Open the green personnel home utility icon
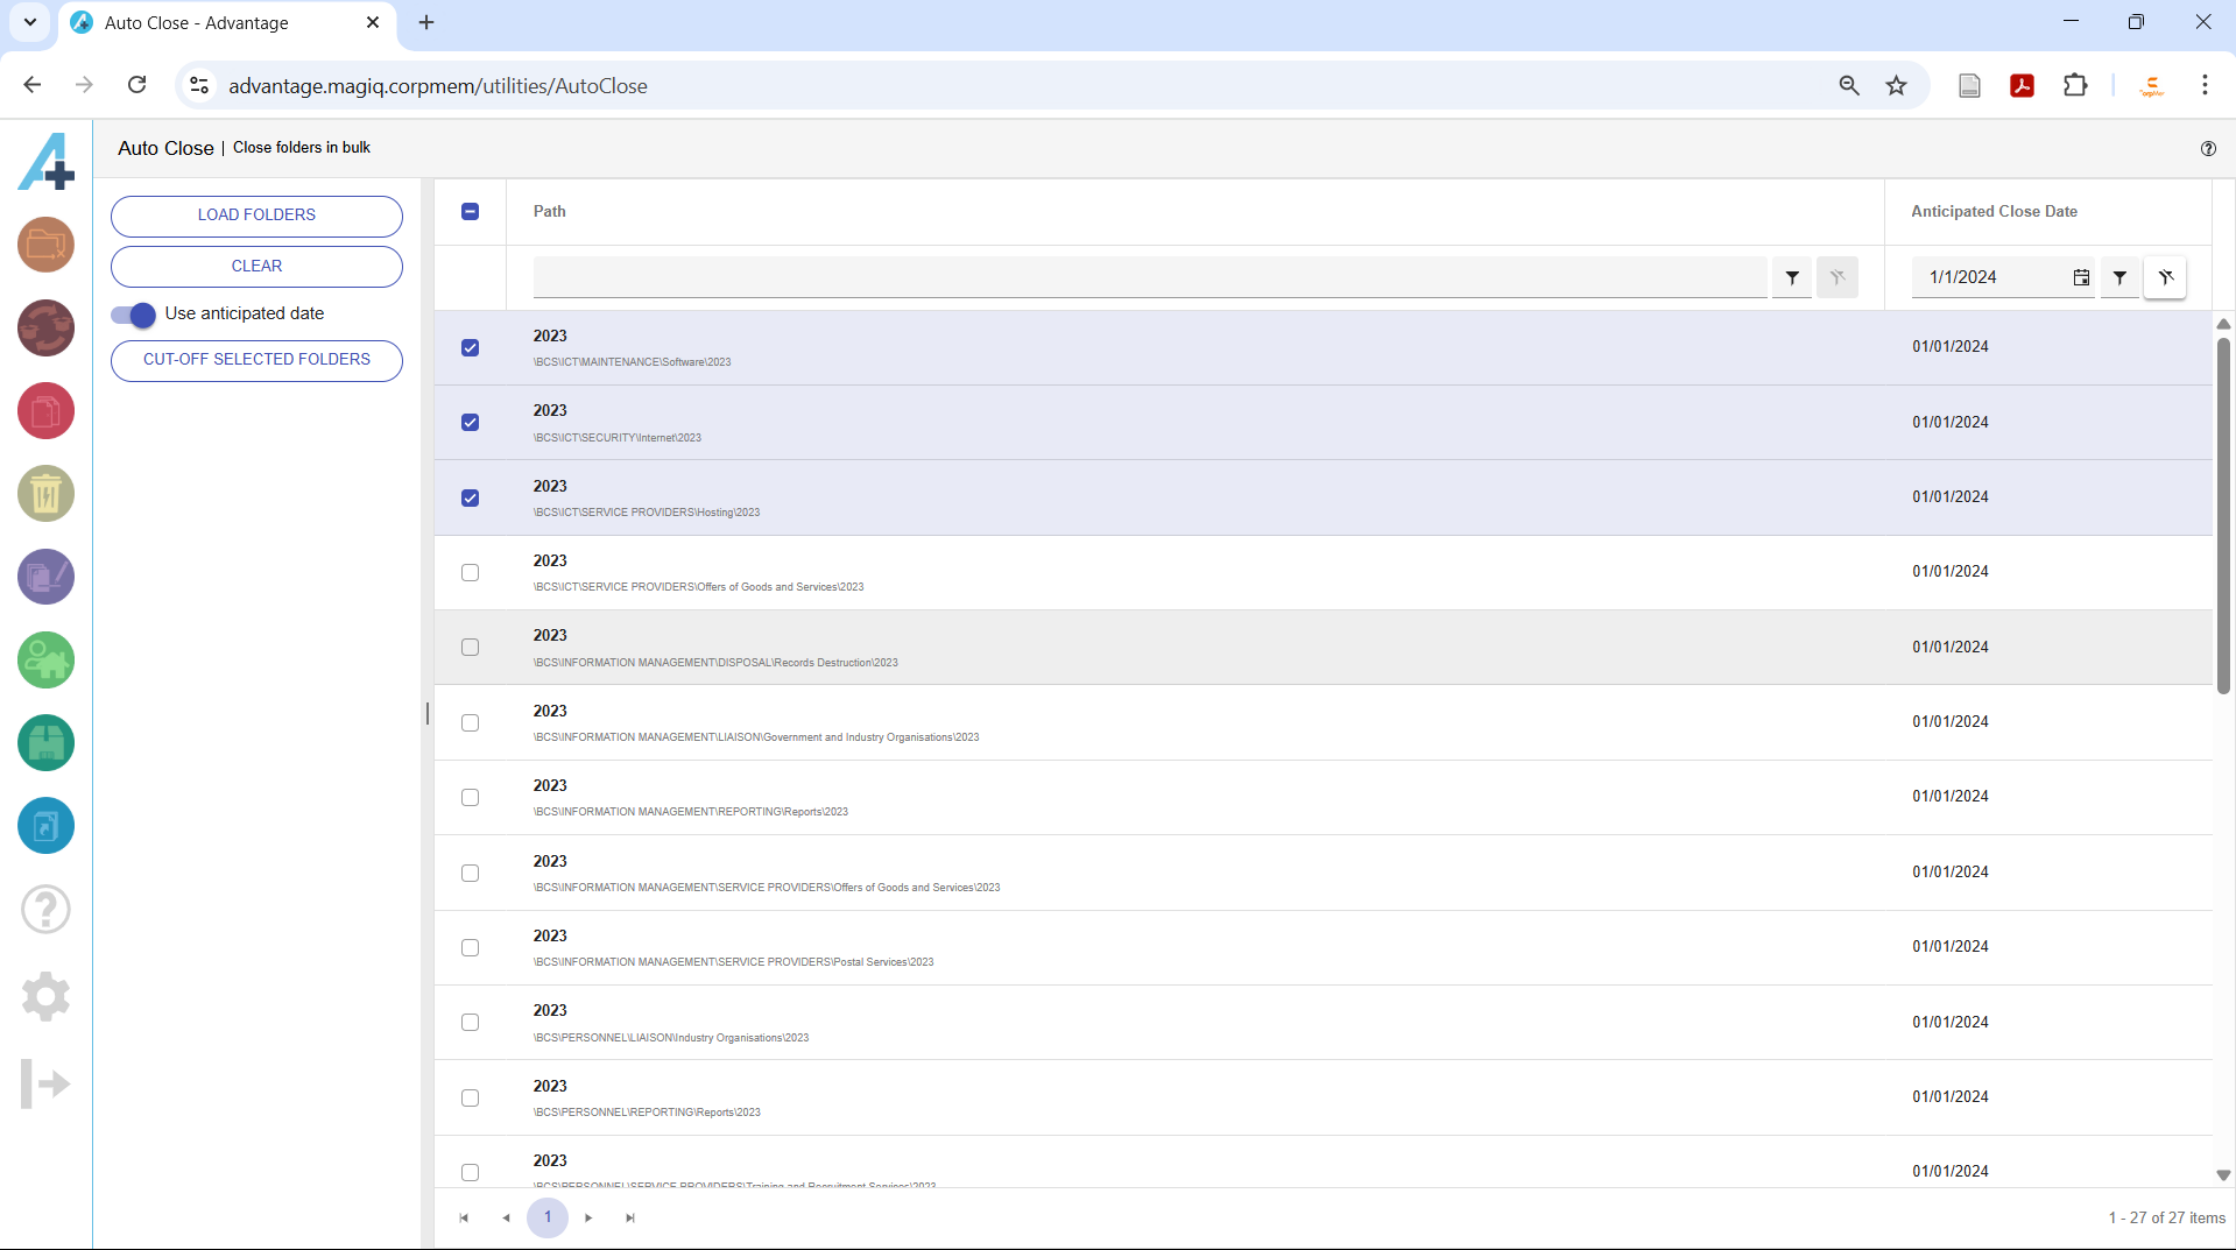This screenshot has height=1250, width=2236. pos(46,660)
